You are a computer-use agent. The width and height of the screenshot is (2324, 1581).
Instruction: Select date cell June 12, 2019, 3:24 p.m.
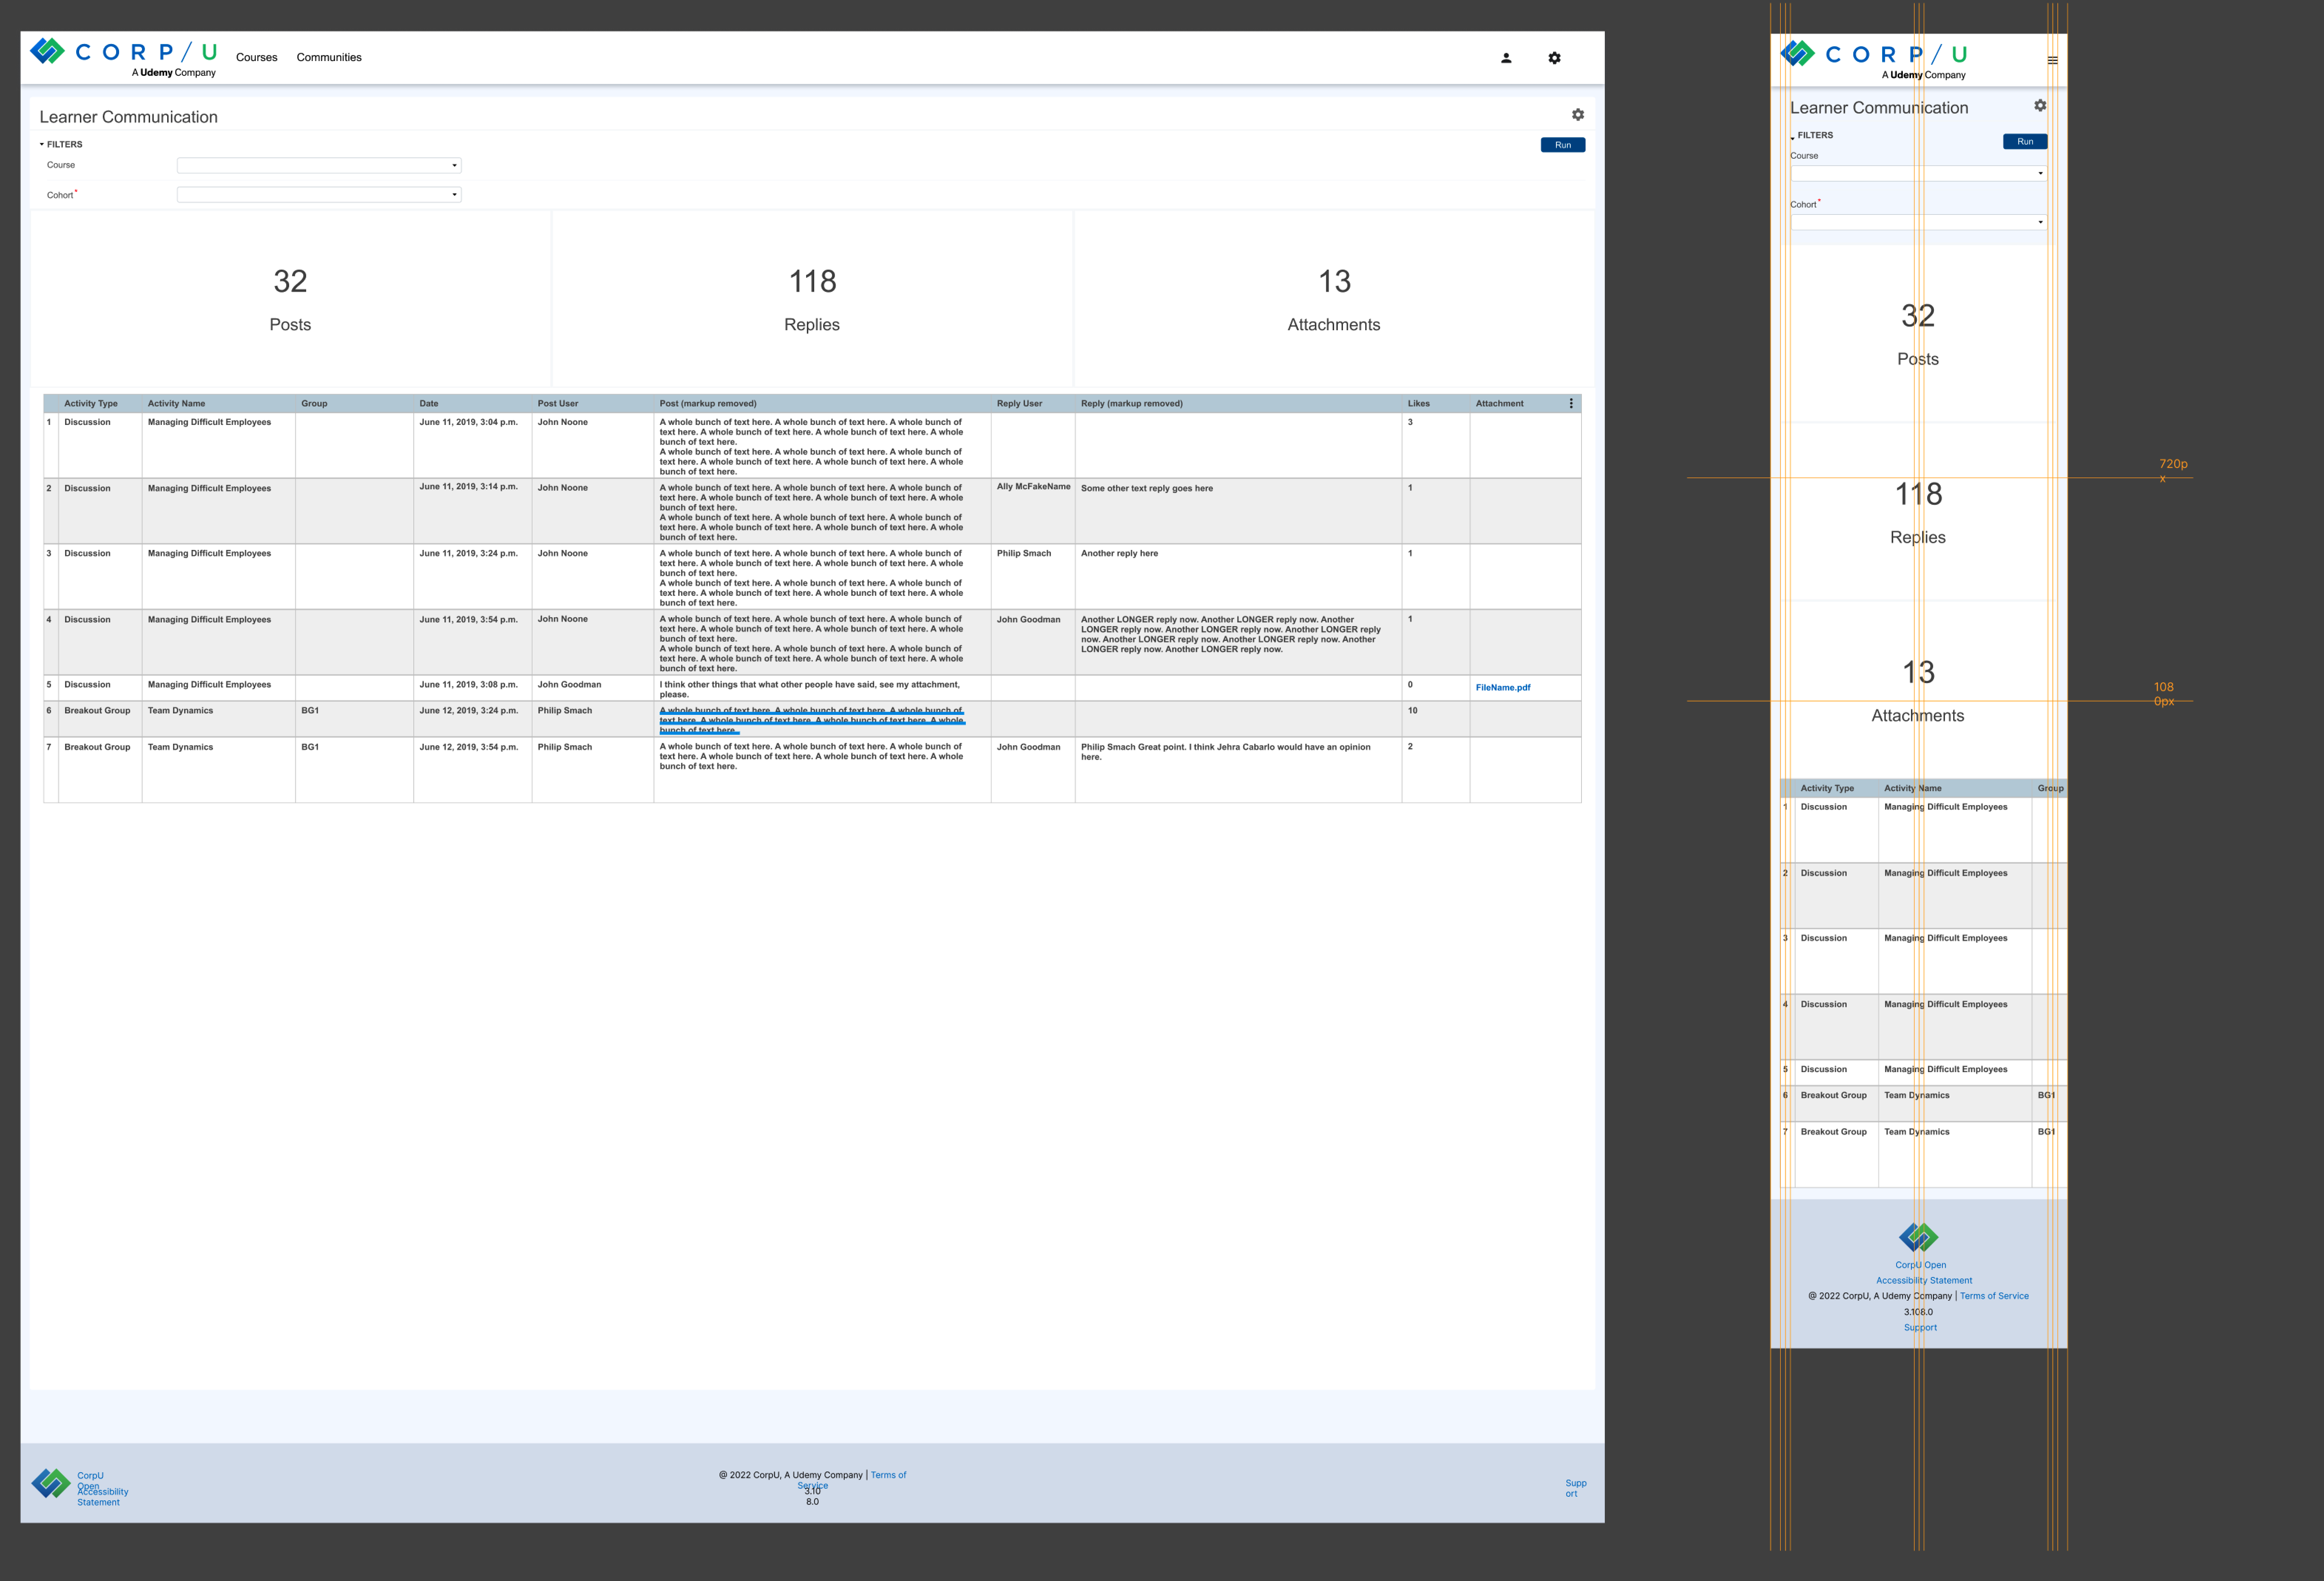click(x=468, y=711)
